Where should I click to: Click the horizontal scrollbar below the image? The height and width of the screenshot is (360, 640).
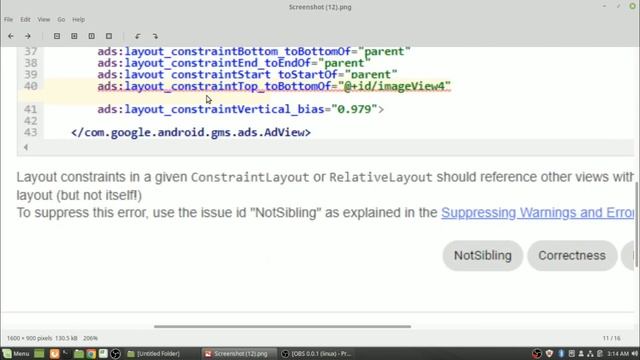pyautogui.click(x=282, y=326)
